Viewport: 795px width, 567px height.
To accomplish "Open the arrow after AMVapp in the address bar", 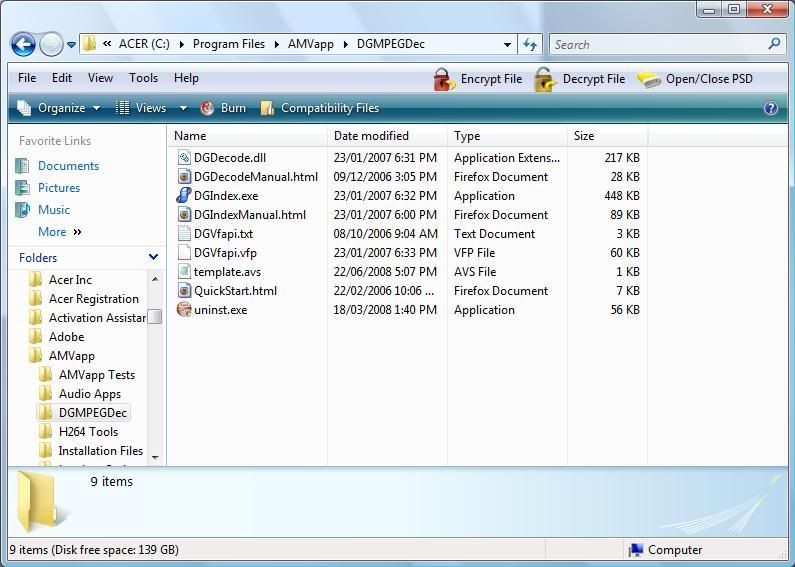I will (x=345, y=45).
